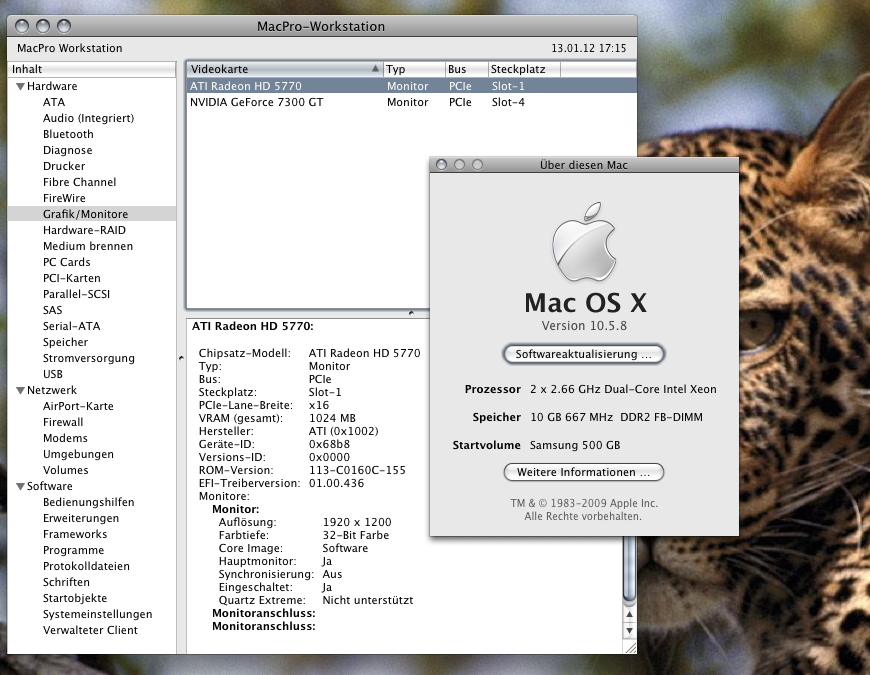Select Startobjekte entry
This screenshot has width=870, height=675.
click(75, 598)
